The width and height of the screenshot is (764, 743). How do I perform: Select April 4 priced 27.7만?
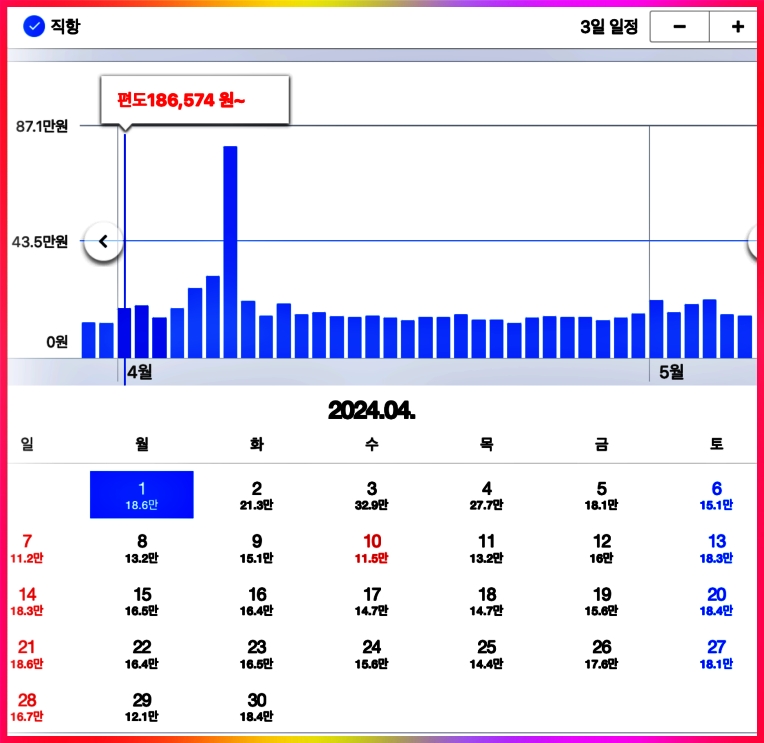click(x=487, y=495)
